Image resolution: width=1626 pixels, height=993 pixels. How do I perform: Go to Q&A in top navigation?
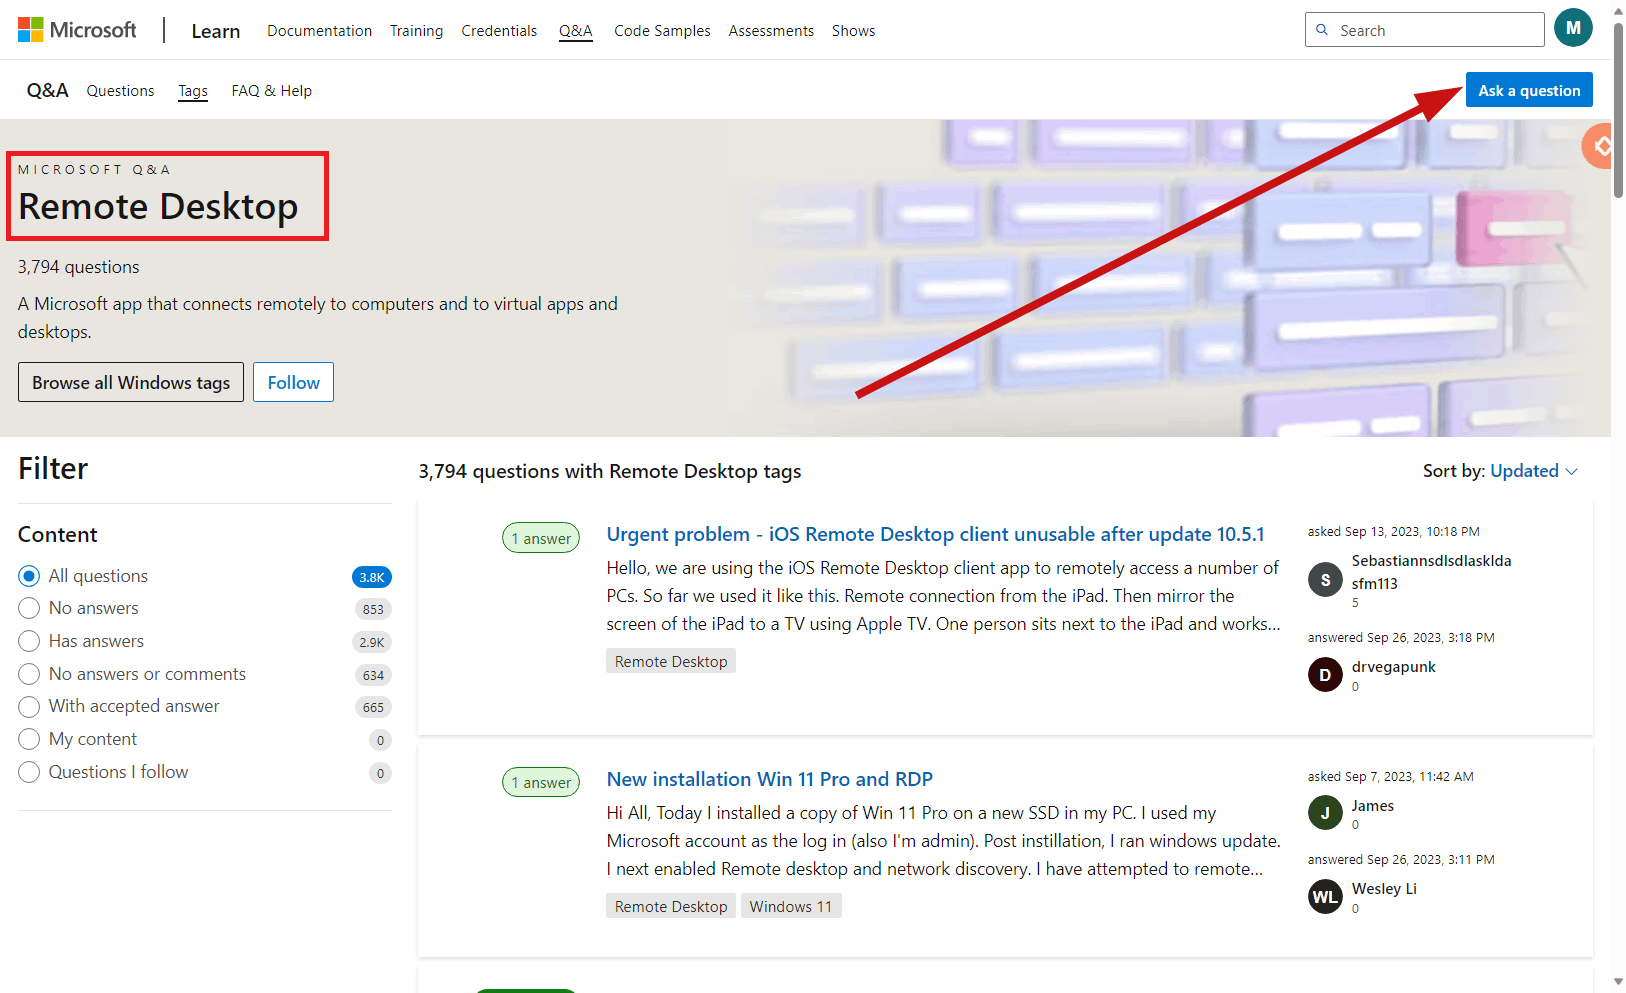click(575, 31)
